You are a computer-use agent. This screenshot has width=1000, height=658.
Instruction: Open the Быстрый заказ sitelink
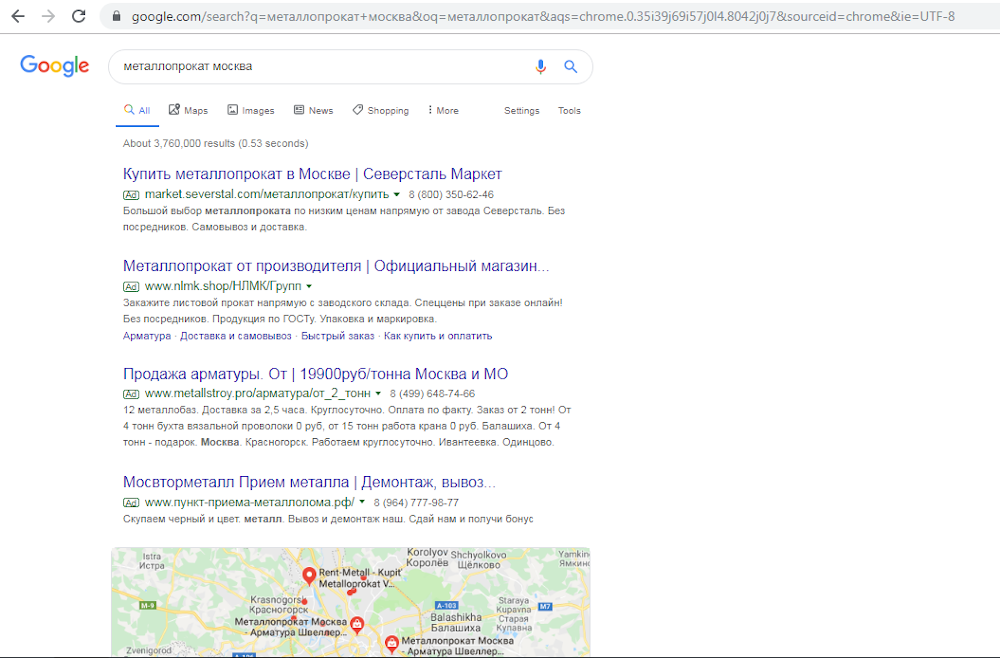coord(337,336)
